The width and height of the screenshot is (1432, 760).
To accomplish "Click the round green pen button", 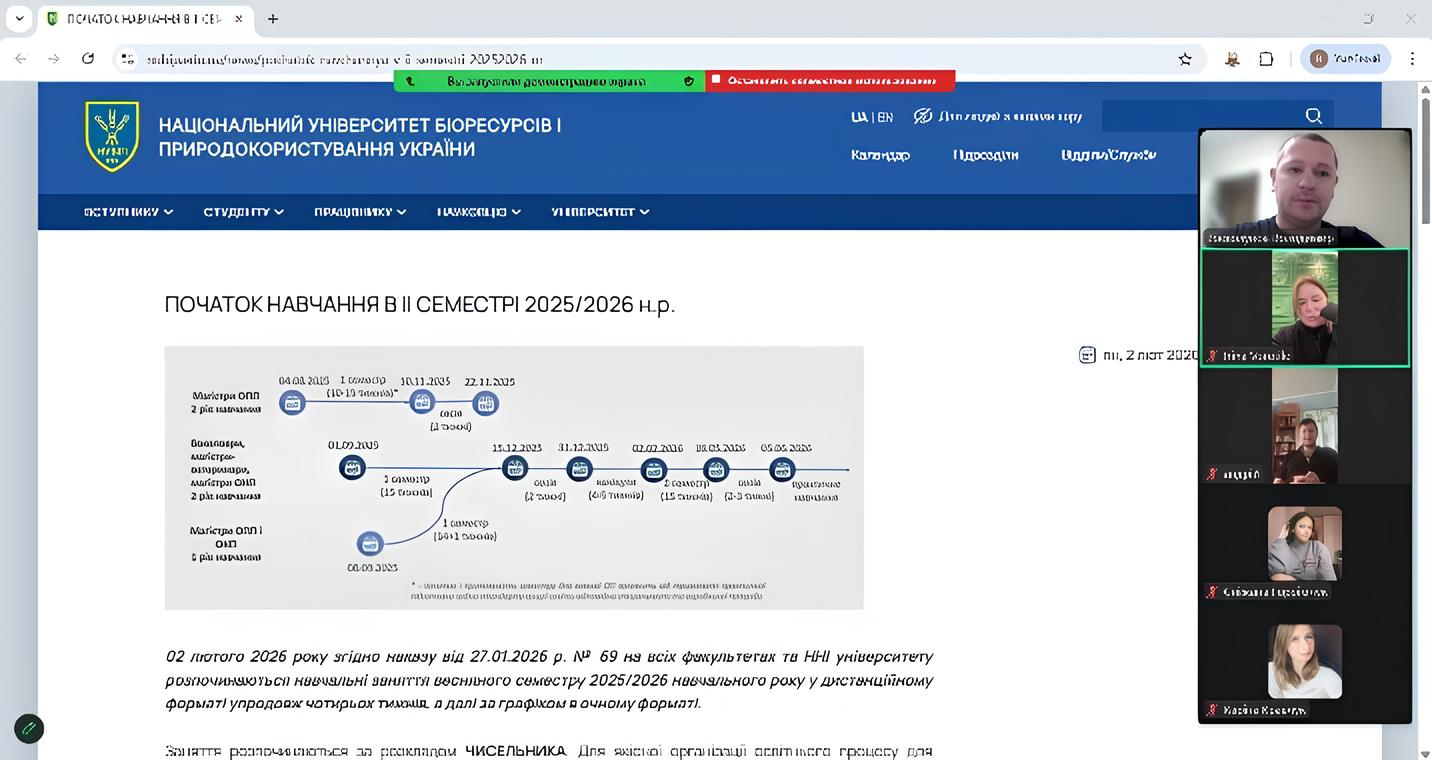I will pos(29,728).
